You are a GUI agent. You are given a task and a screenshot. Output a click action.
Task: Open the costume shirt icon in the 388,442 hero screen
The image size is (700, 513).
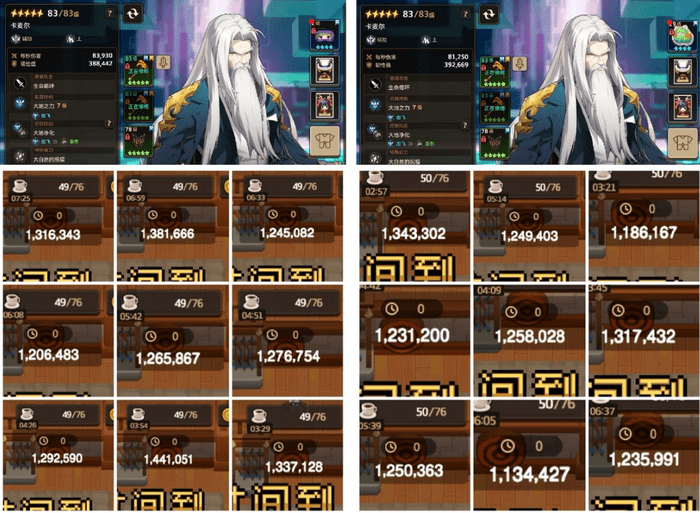tap(324, 141)
